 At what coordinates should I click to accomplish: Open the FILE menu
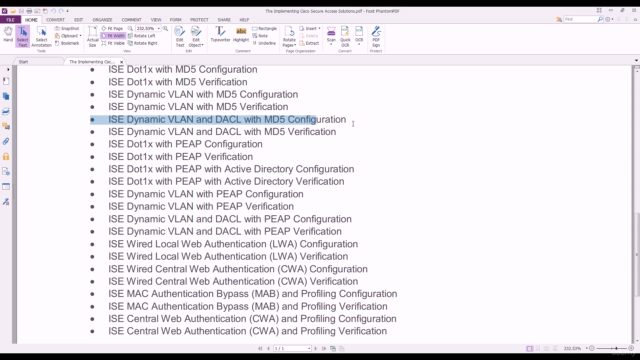[10, 20]
